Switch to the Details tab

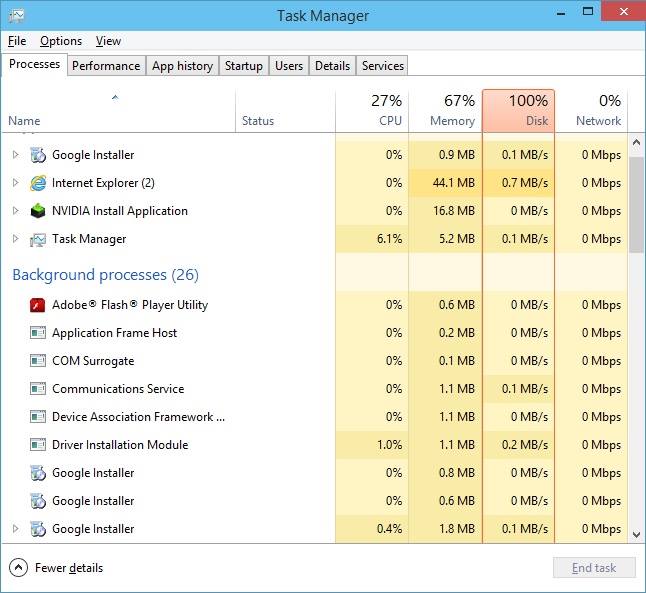332,66
